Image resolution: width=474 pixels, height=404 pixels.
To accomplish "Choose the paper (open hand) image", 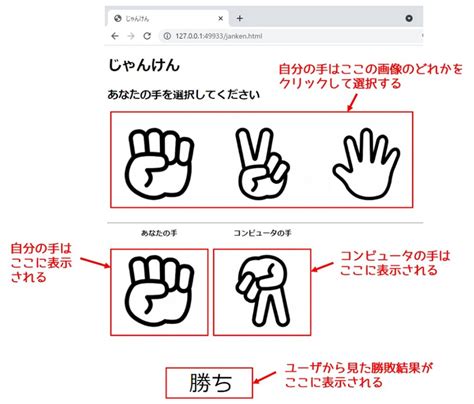I will point(366,164).
